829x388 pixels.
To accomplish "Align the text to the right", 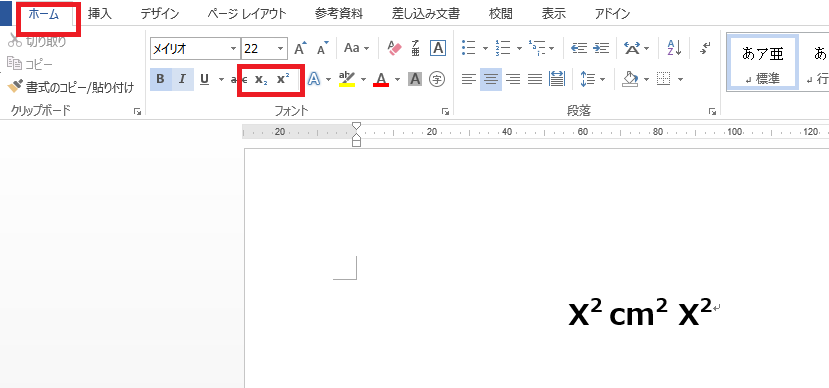I will click(x=513, y=79).
